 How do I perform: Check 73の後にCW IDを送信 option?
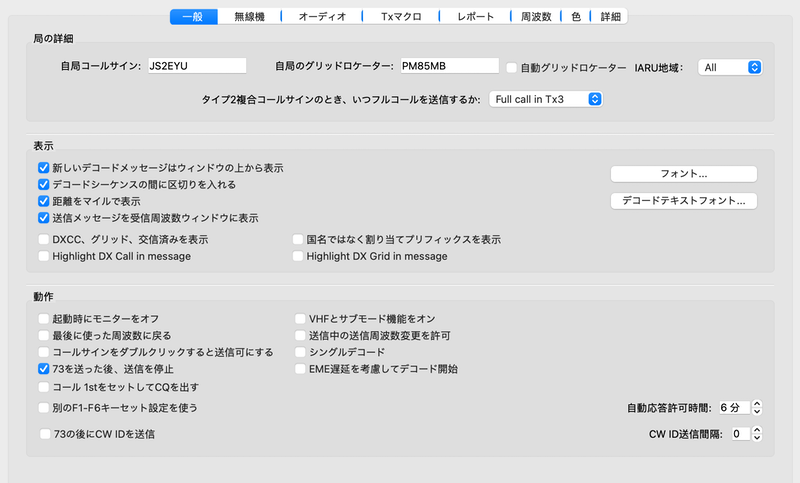tap(46, 434)
